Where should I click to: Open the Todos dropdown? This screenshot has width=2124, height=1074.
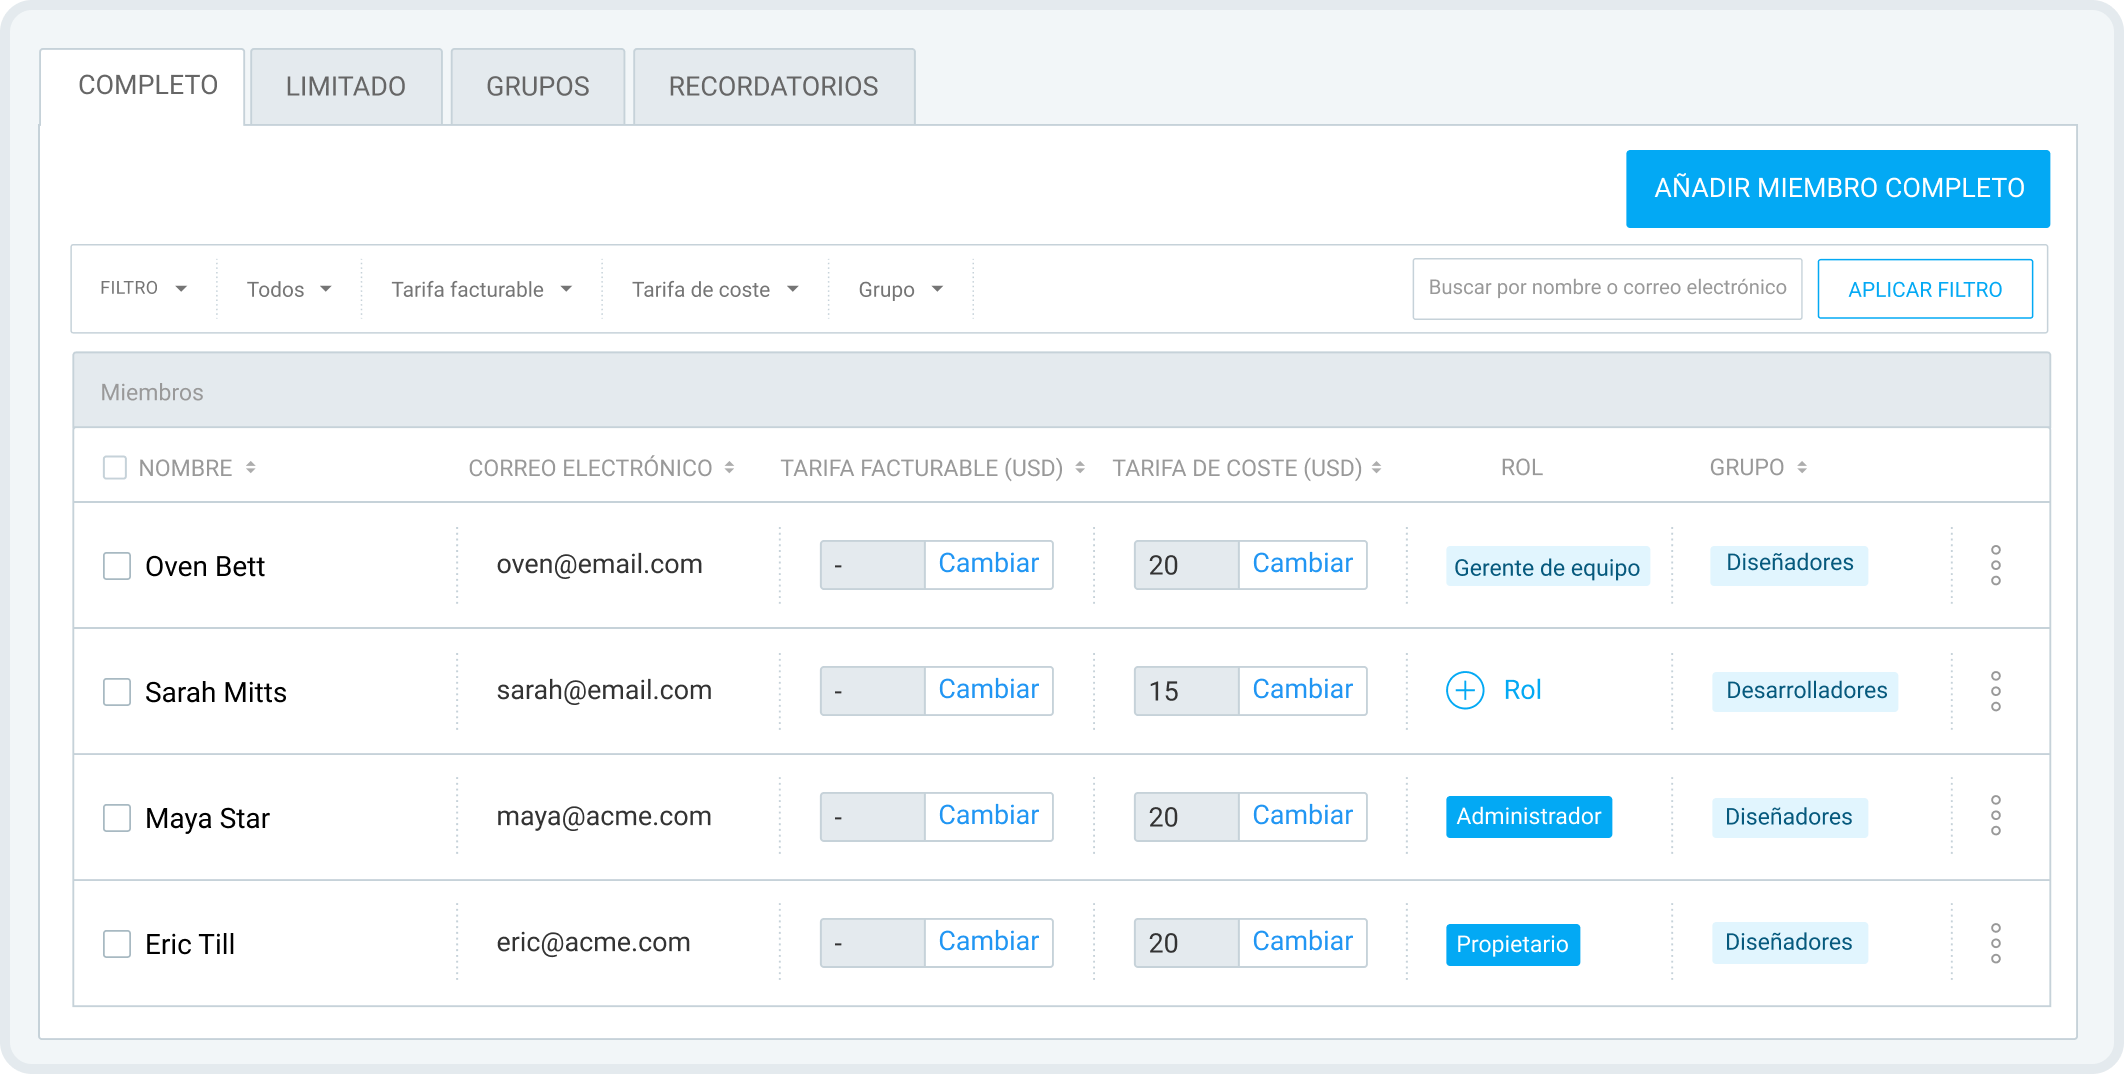[288, 289]
